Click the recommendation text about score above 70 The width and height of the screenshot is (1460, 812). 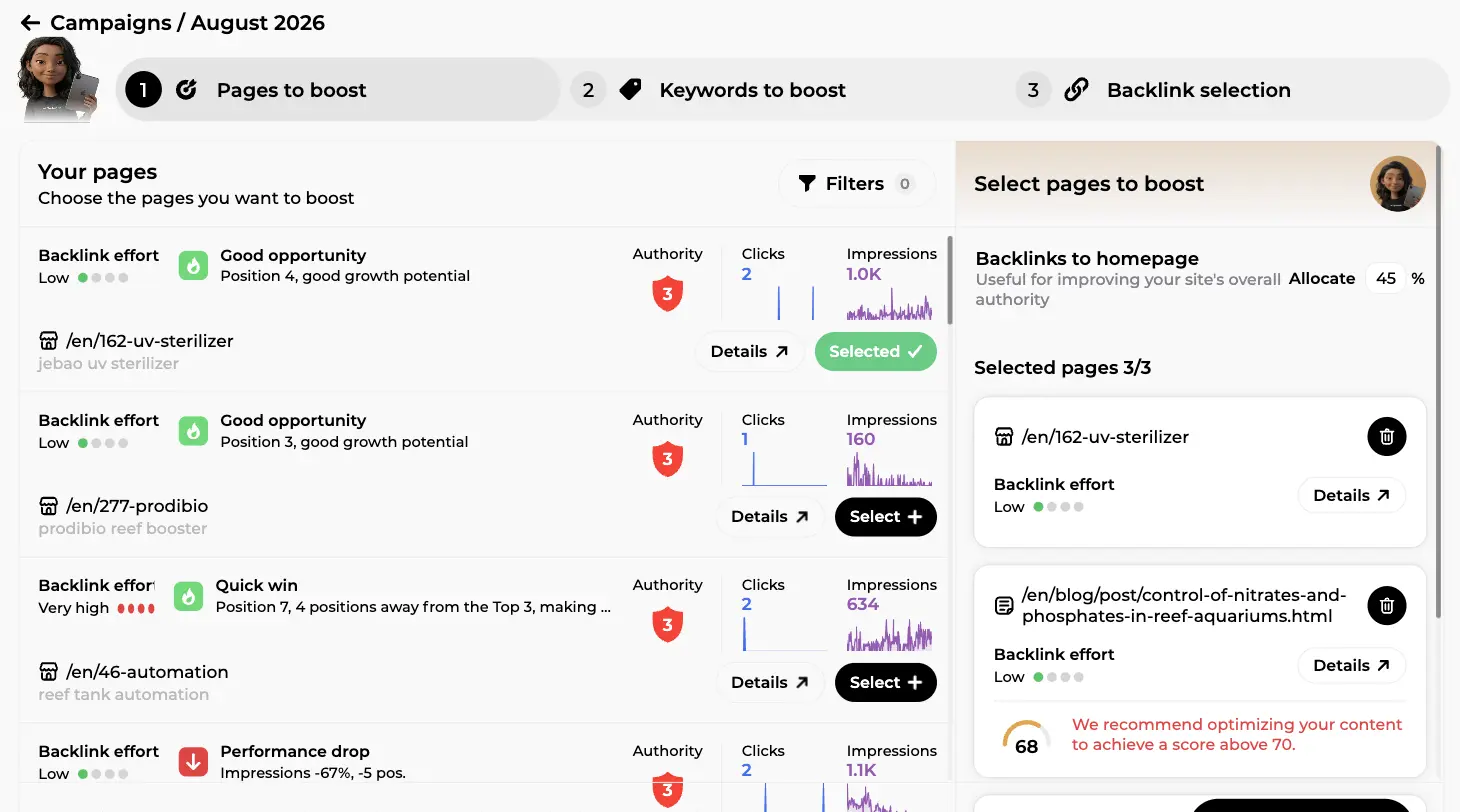pyautogui.click(x=1237, y=734)
